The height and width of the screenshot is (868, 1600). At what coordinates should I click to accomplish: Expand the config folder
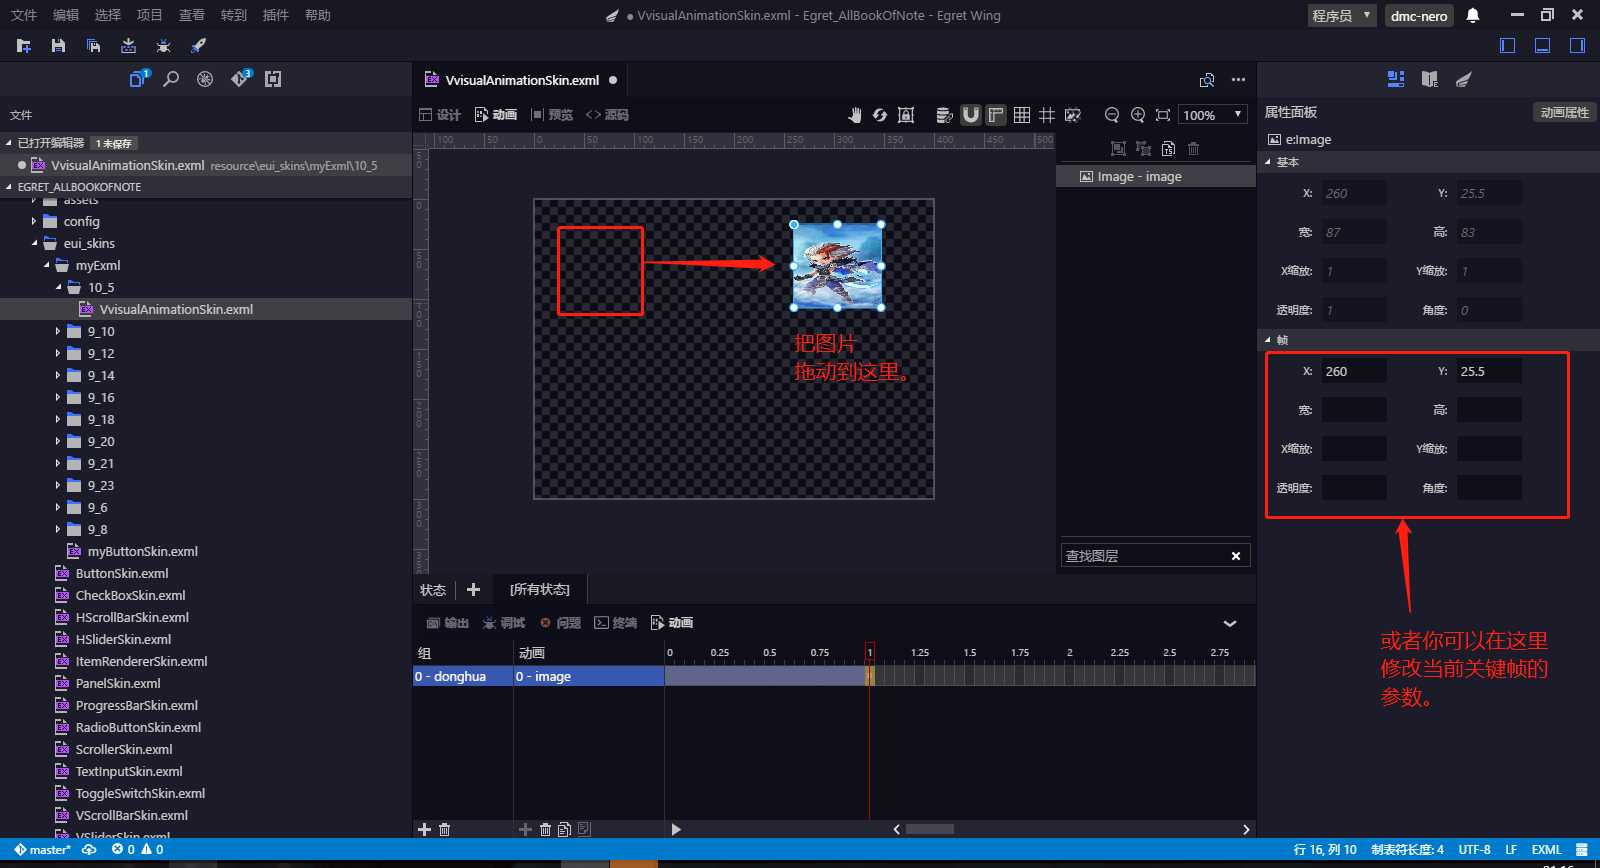pos(35,221)
